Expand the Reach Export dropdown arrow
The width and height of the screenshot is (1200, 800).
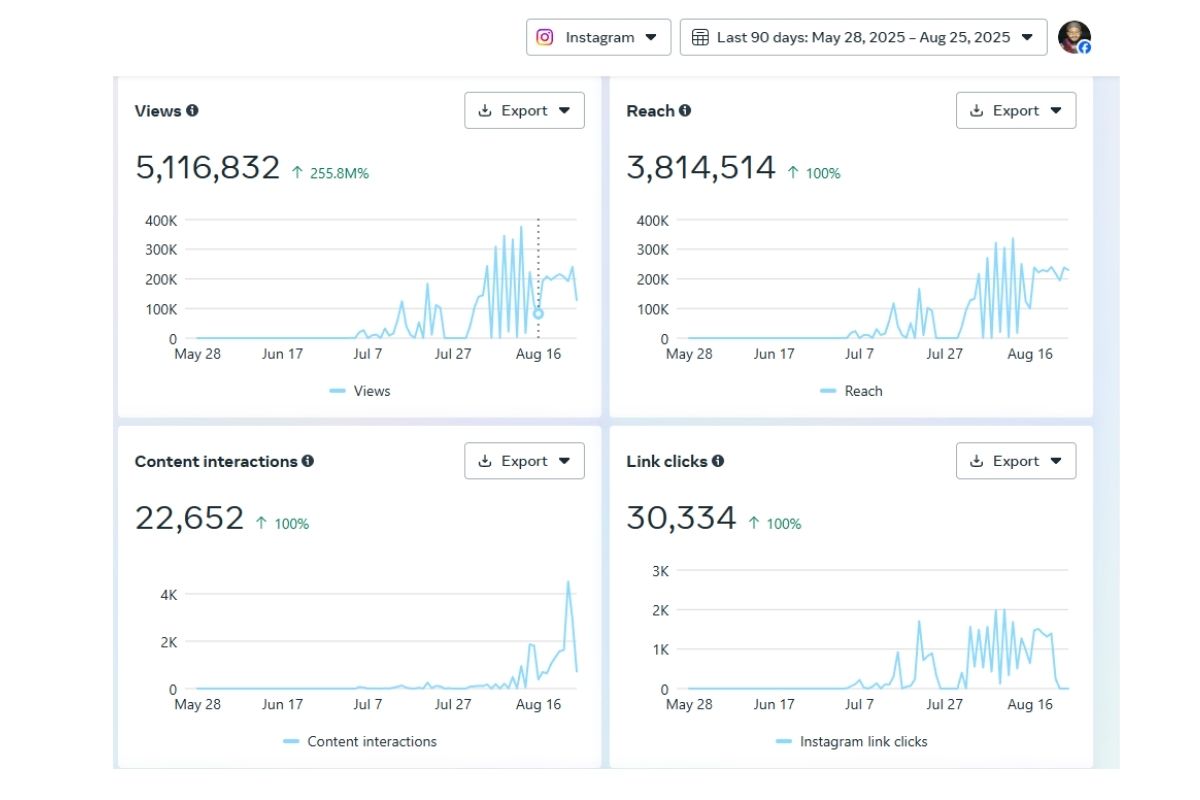[x=1056, y=111]
